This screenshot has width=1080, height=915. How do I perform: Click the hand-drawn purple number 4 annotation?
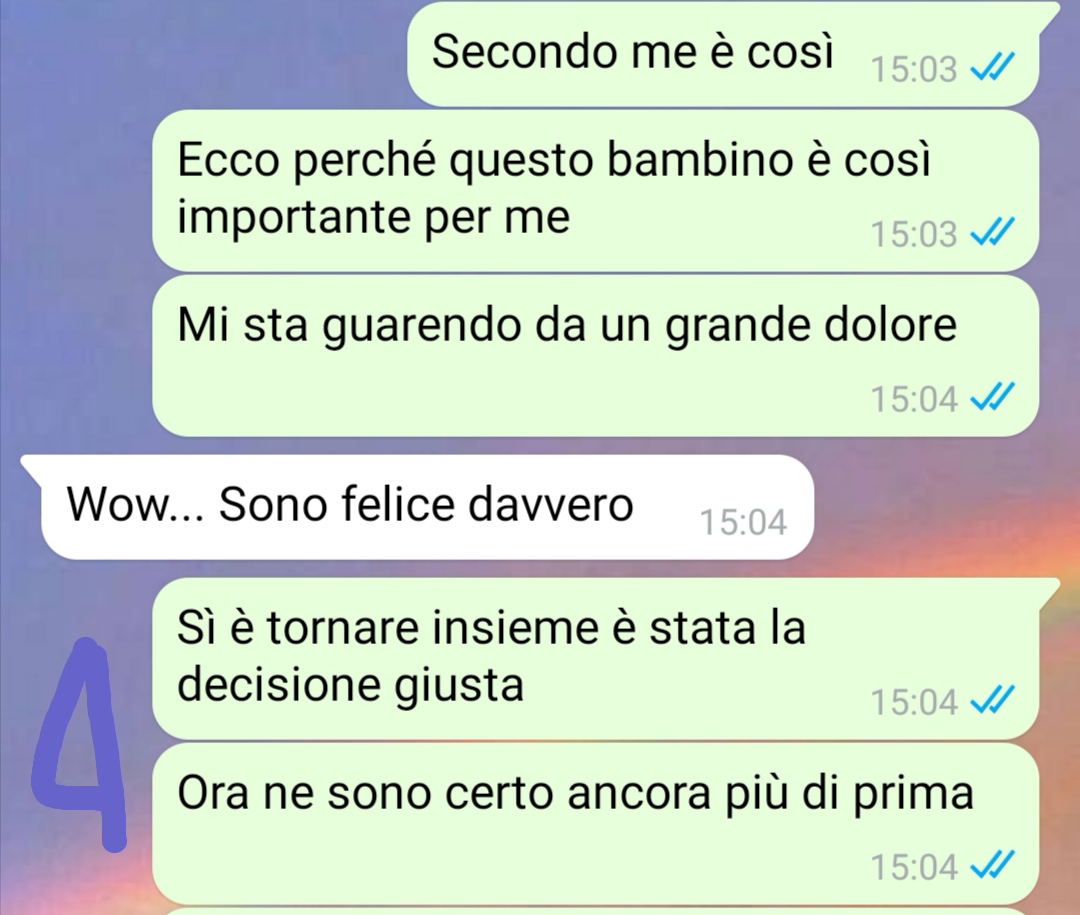tap(79, 744)
